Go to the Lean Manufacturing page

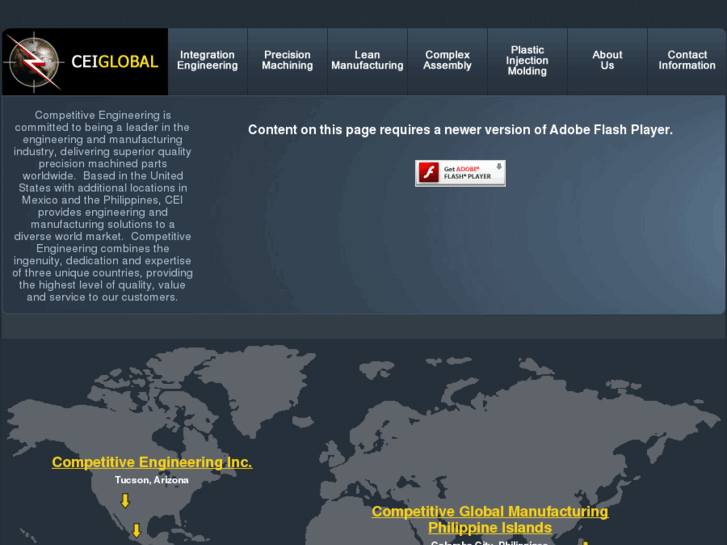367,60
